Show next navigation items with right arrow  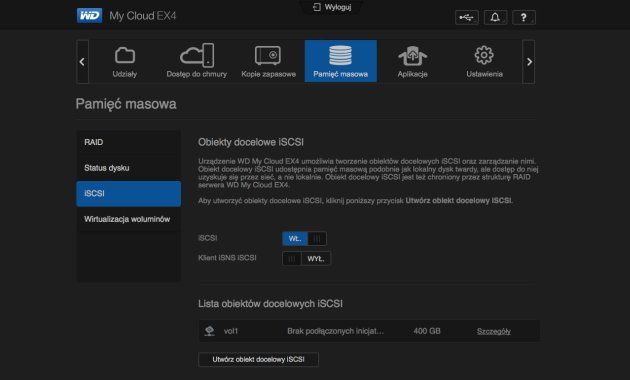529,61
